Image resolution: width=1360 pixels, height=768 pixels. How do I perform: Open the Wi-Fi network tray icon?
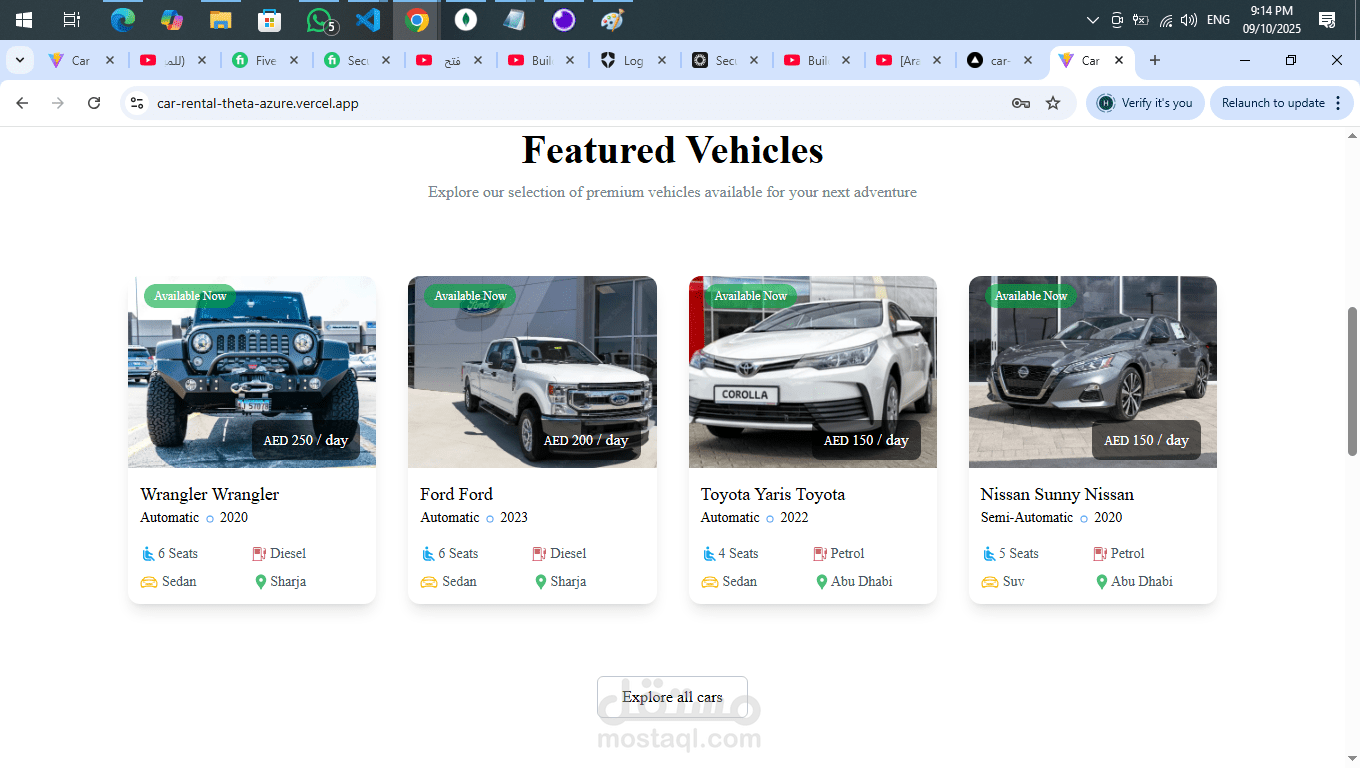(1165, 20)
